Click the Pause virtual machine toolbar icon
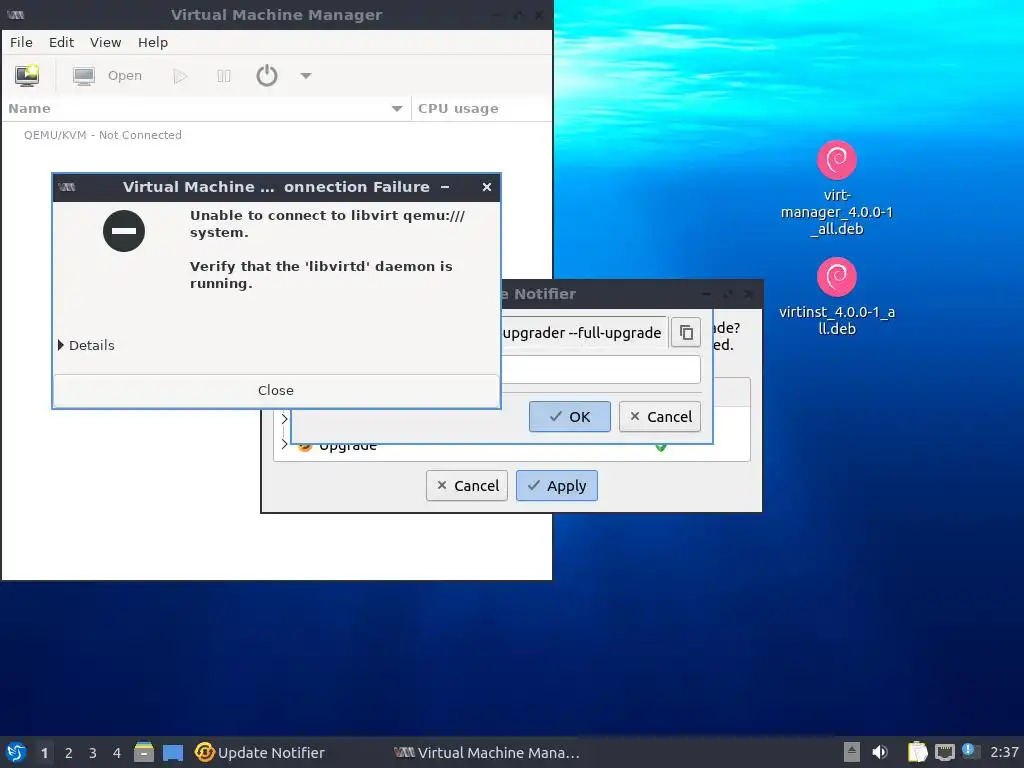This screenshot has height=768, width=1024. [x=223, y=76]
